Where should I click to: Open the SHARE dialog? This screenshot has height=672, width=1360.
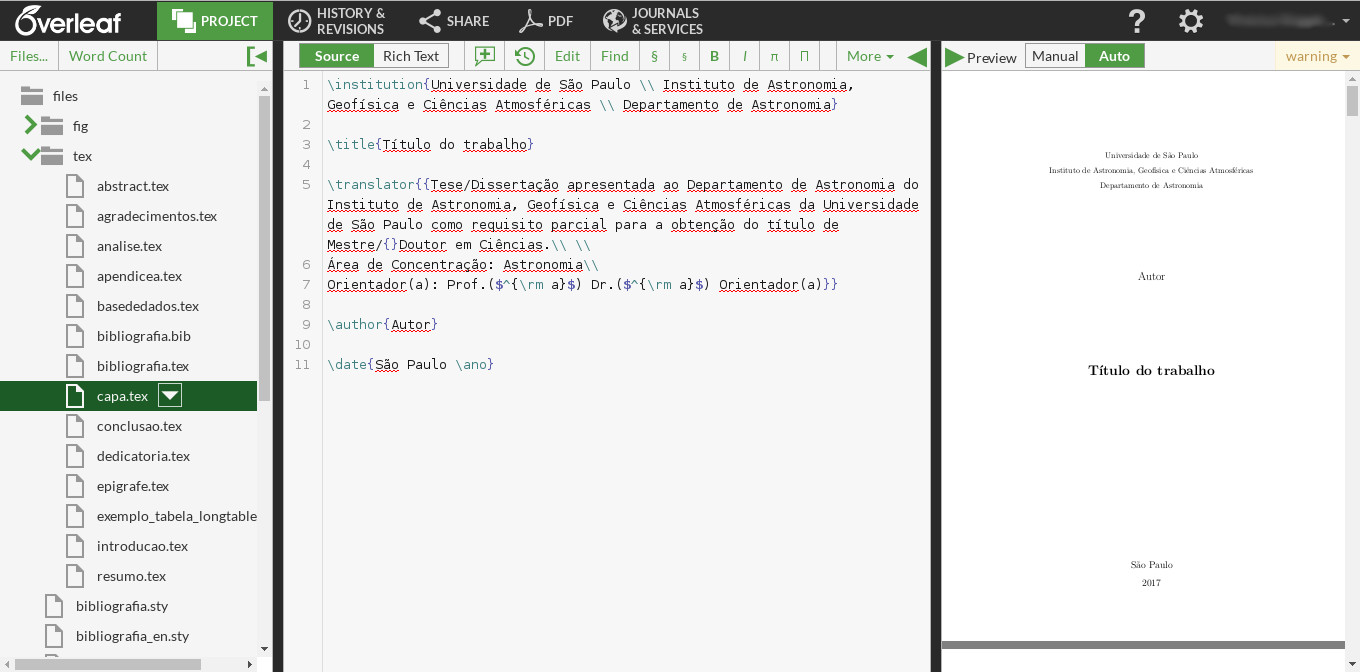pos(455,20)
